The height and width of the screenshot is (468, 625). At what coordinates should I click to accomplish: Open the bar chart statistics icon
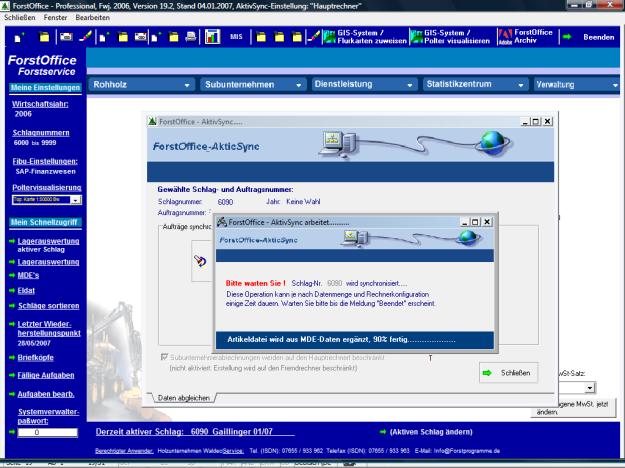pos(212,37)
